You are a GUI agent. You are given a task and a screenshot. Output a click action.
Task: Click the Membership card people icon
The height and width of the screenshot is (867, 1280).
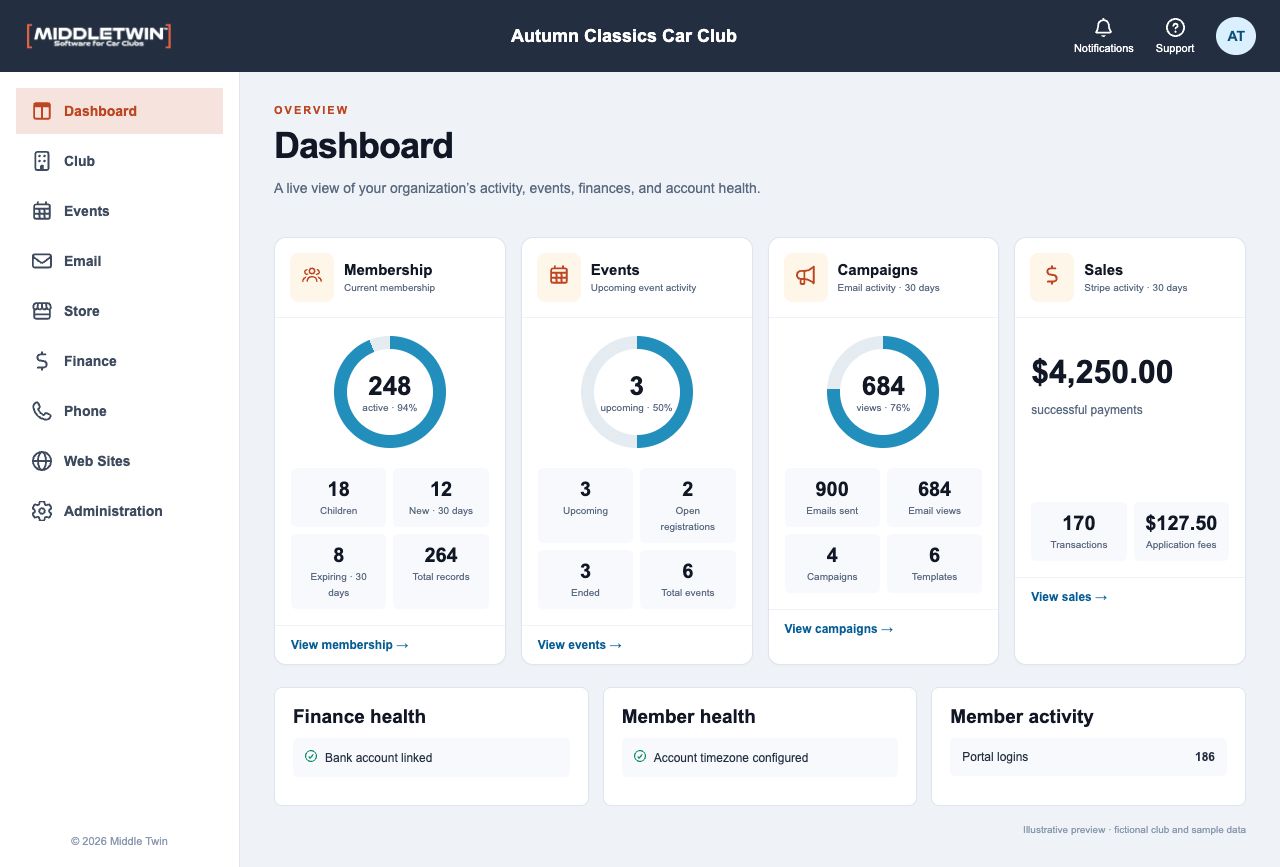[x=312, y=276]
